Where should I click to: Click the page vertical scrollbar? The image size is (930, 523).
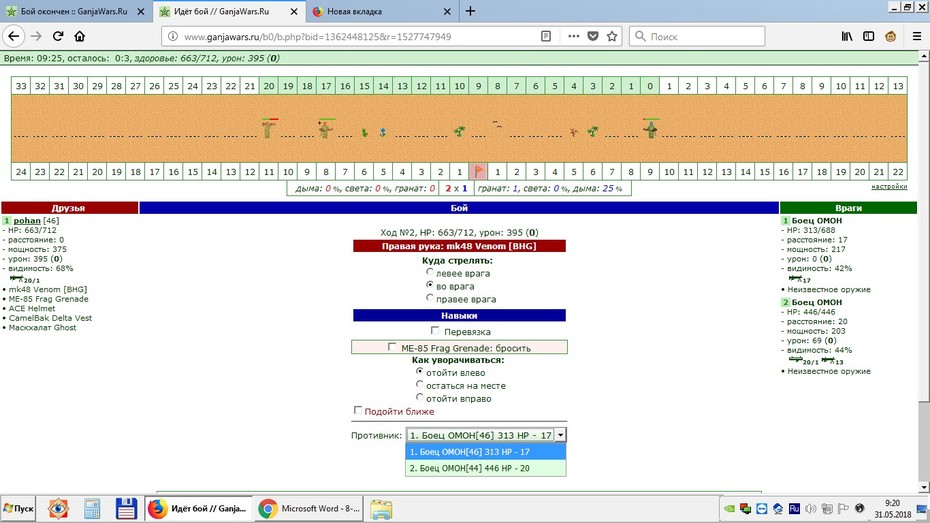click(x=923, y=272)
